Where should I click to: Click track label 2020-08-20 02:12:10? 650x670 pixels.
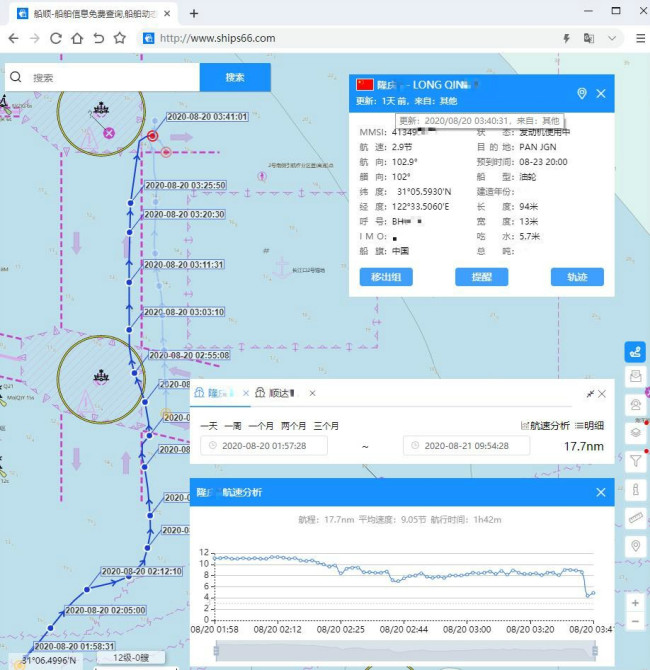point(142,571)
